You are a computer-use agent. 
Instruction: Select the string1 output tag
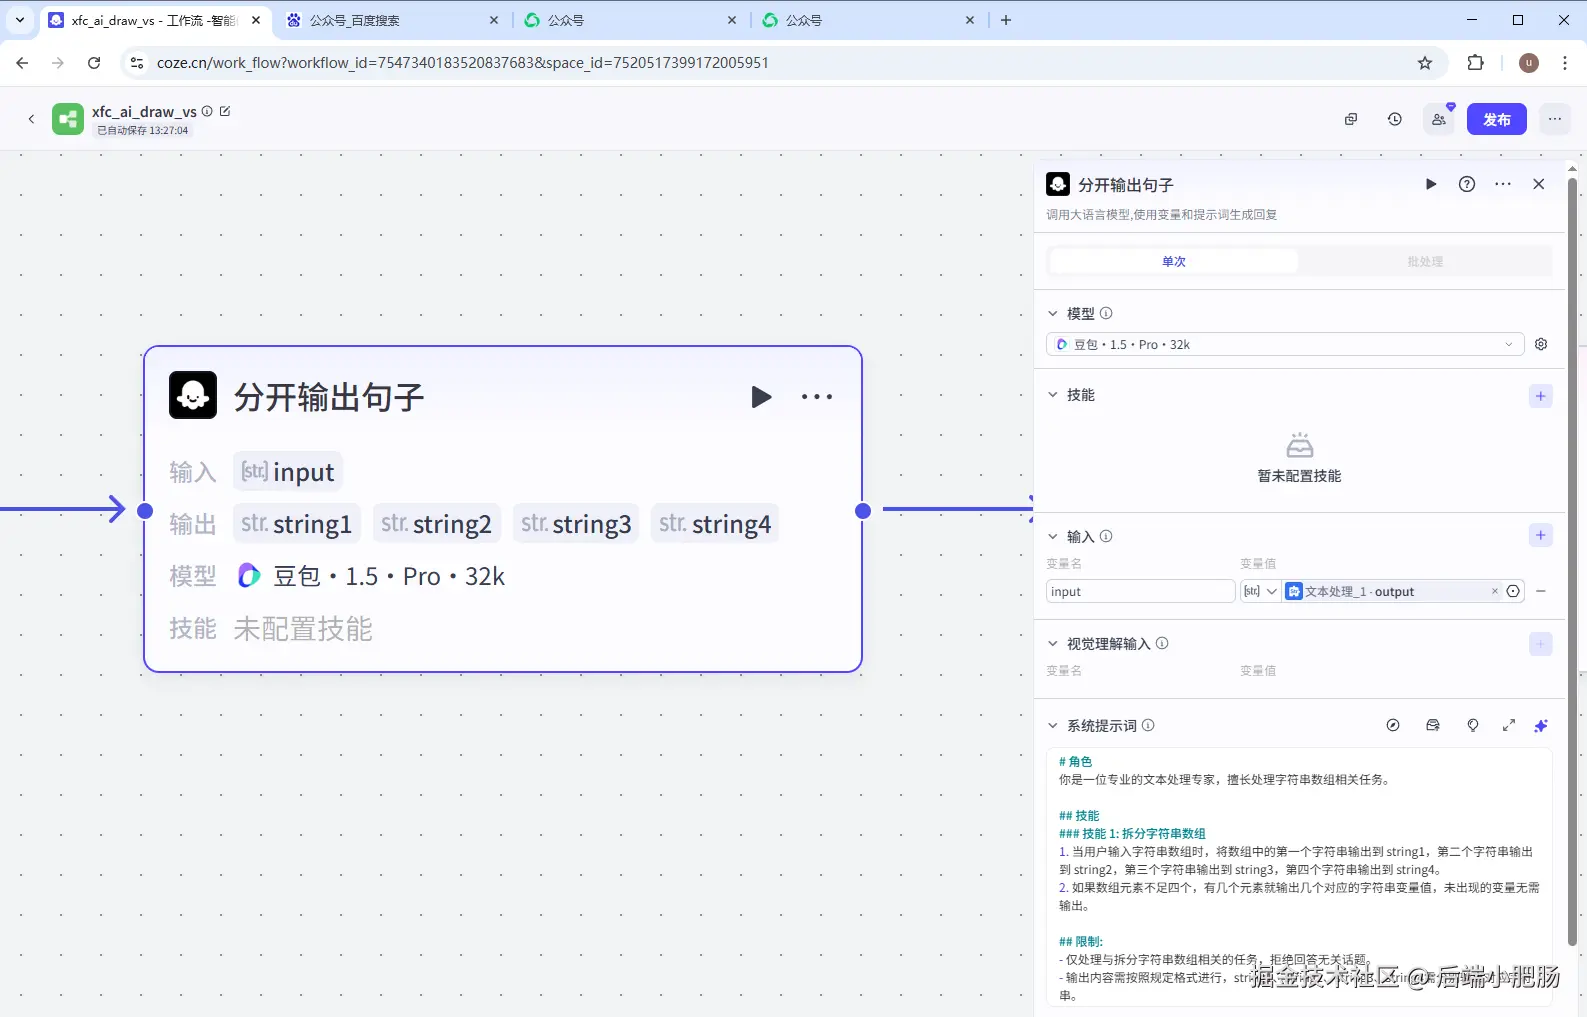[297, 524]
